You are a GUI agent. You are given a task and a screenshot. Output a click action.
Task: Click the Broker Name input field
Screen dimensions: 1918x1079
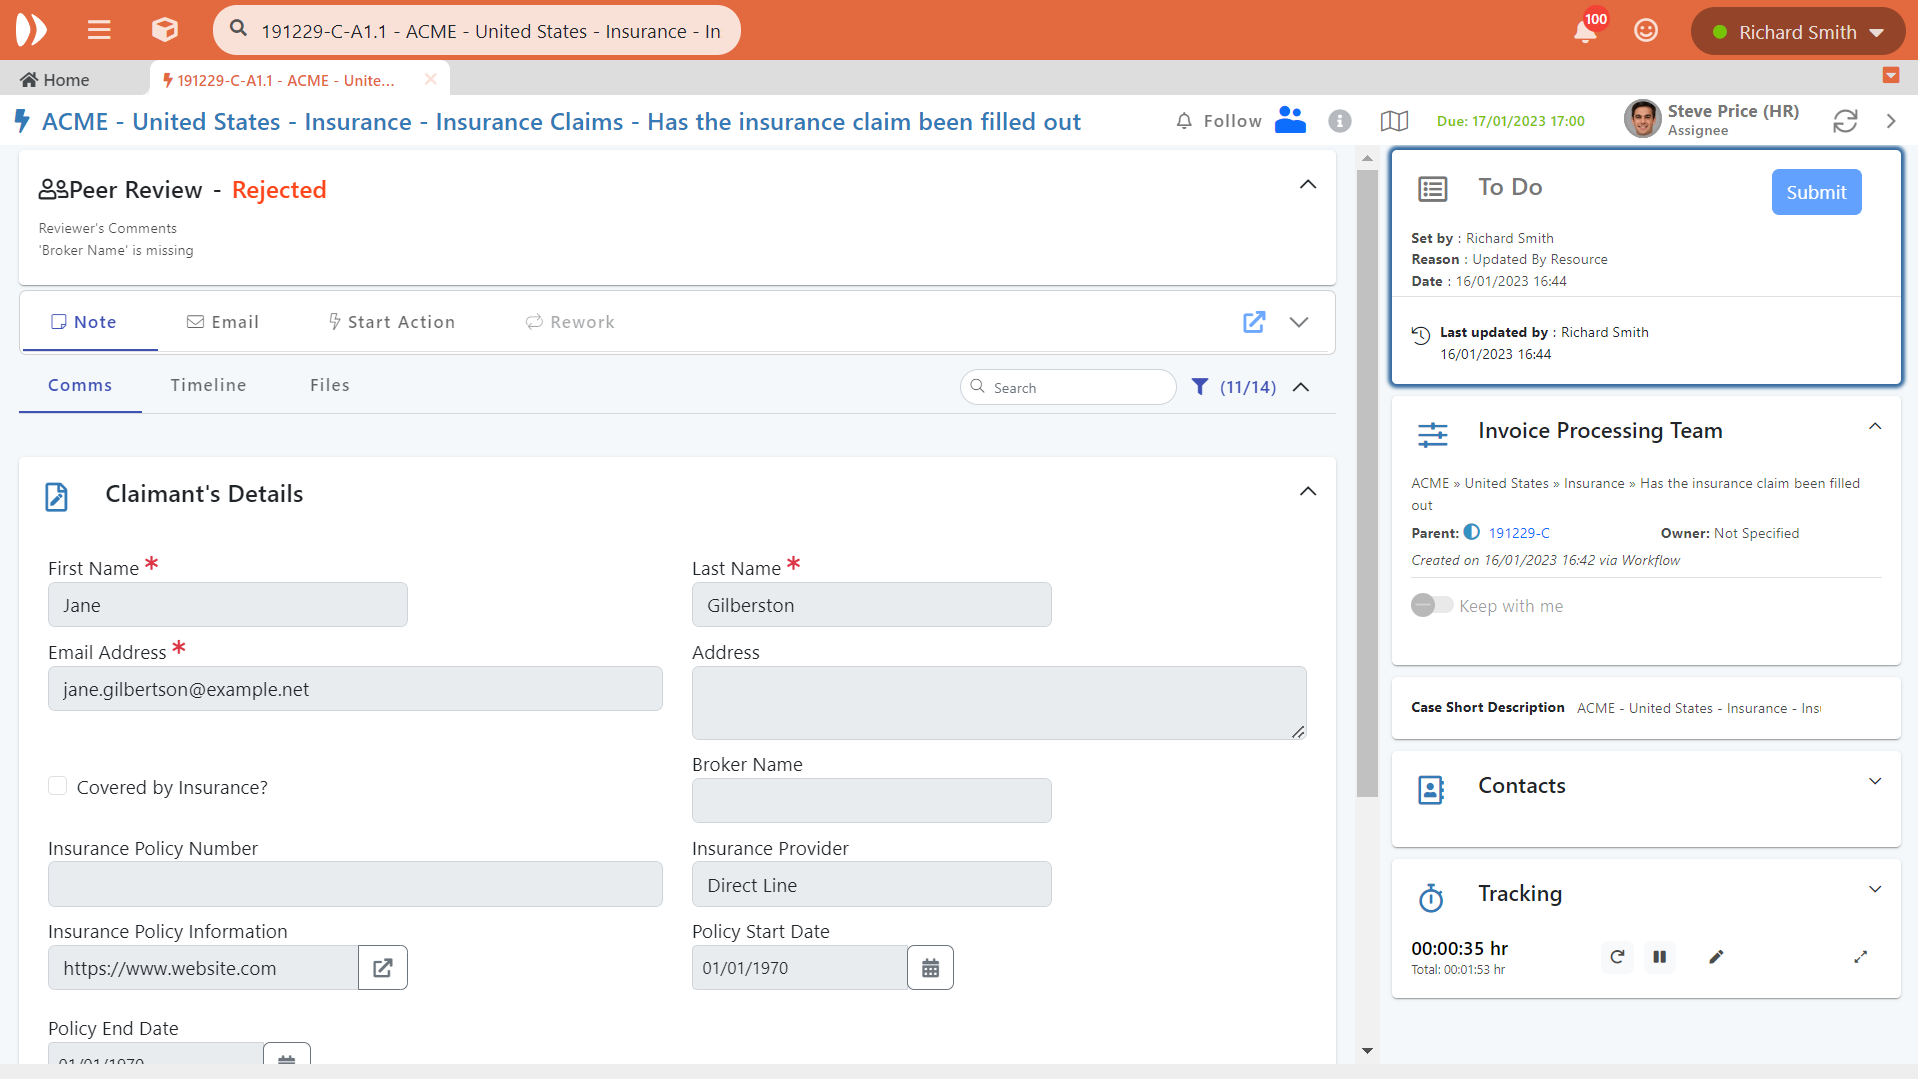point(871,801)
